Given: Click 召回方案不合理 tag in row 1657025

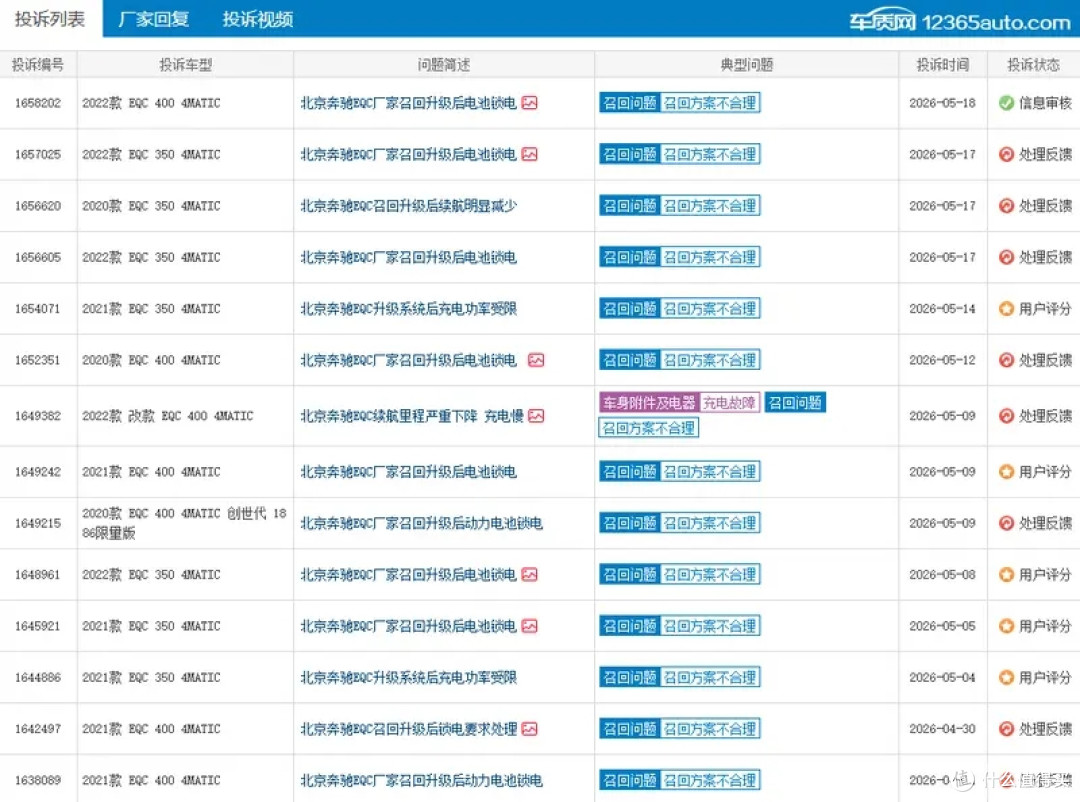Looking at the screenshot, I should tap(710, 154).
